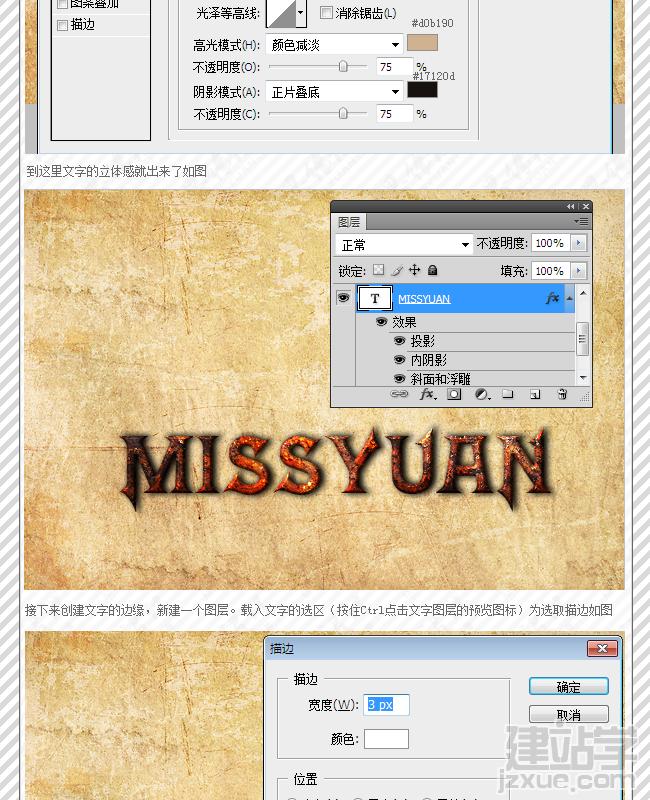Open 阴影模式 dropdown showing 正片叠底
The width and height of the screenshot is (650, 800).
point(334,92)
